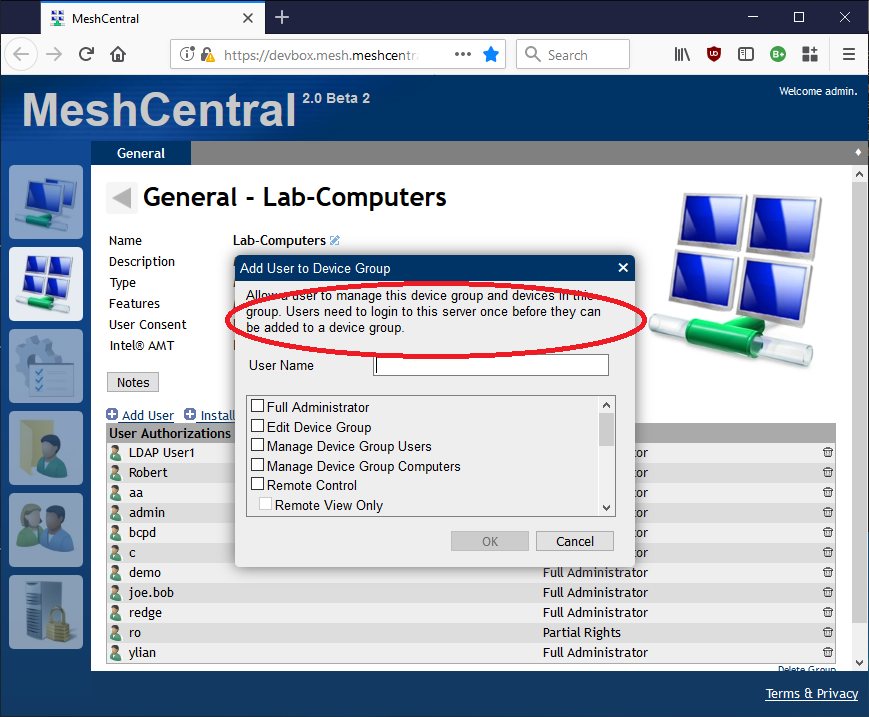Click the trash icon beside ylian
The image size is (869, 717).
[x=827, y=652]
